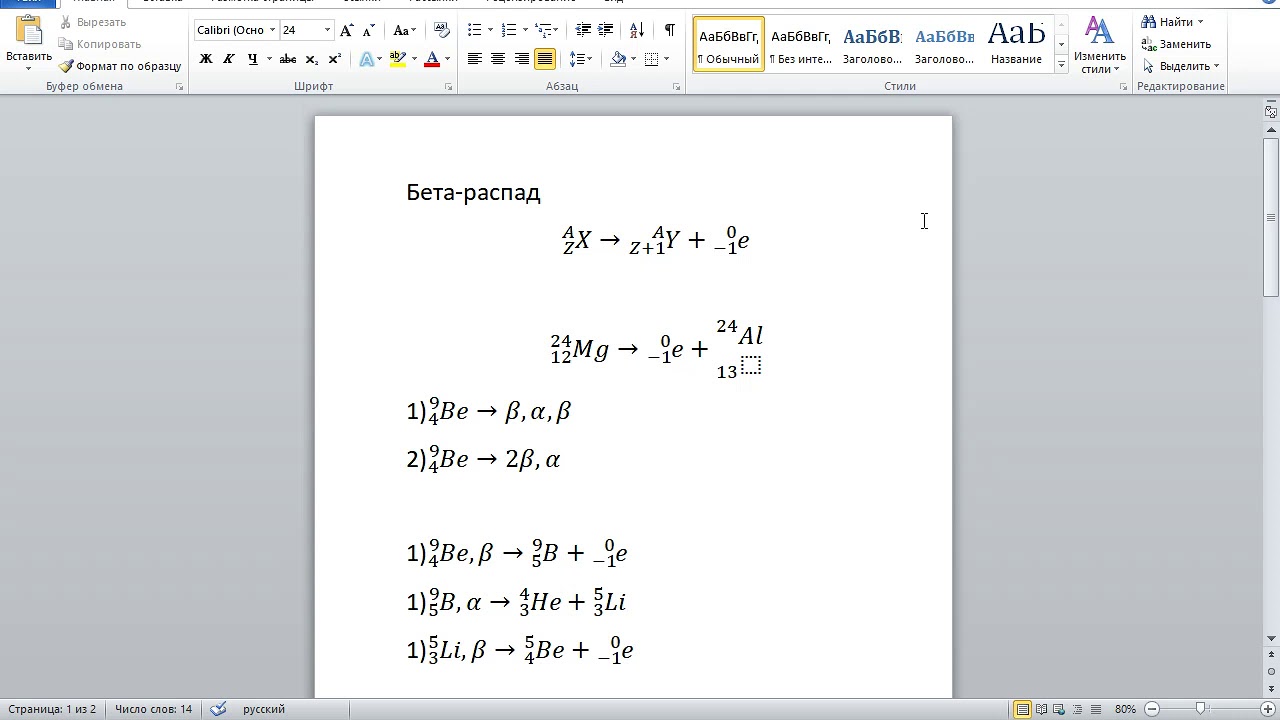Open the Вставить paste dropdown arrow
Screen dimensions: 1280x720
(29, 66)
